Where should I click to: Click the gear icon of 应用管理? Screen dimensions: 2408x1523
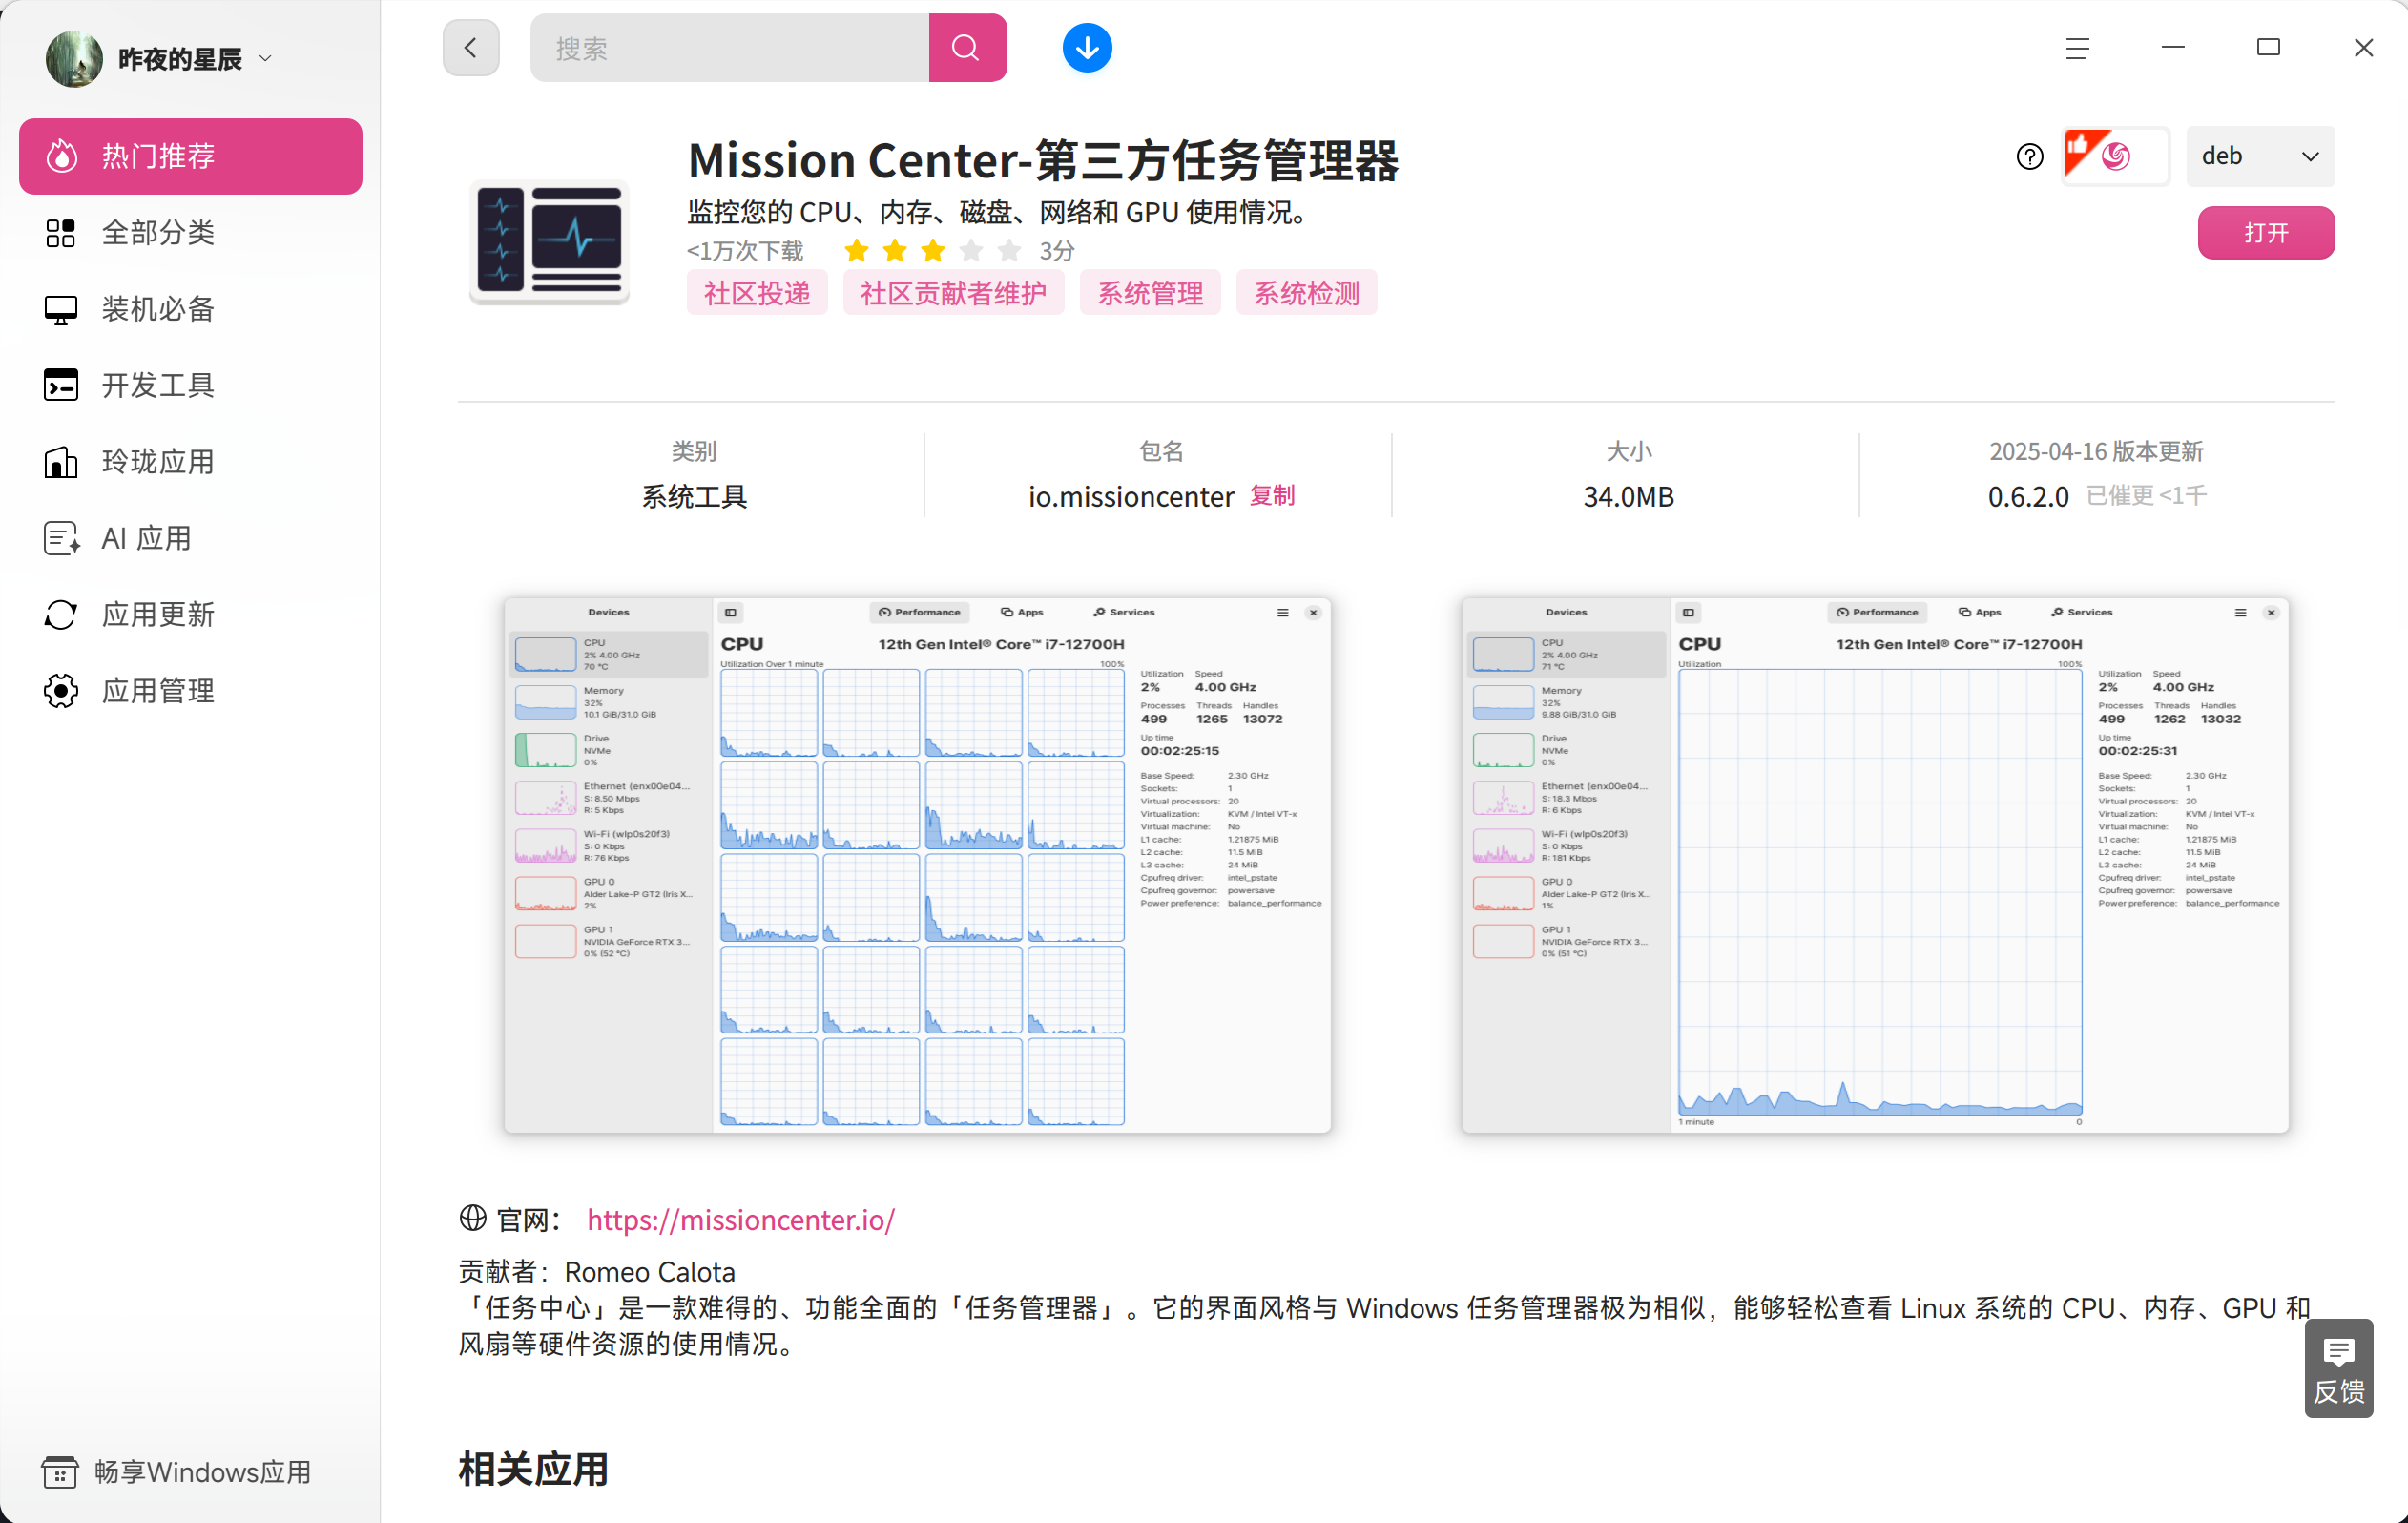(61, 691)
